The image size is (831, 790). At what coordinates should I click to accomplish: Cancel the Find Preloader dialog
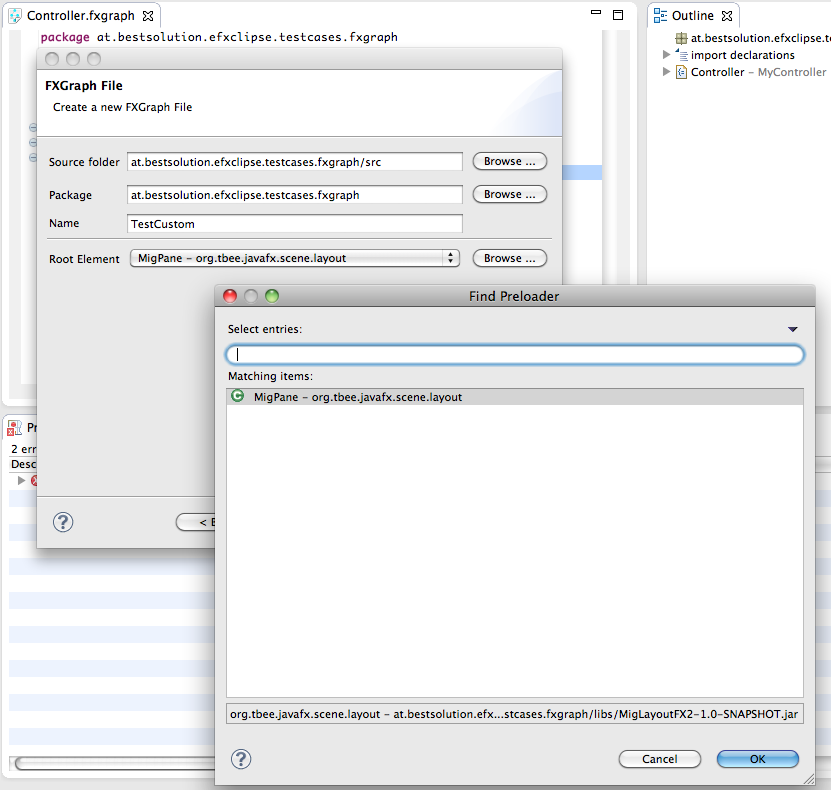(x=659, y=759)
